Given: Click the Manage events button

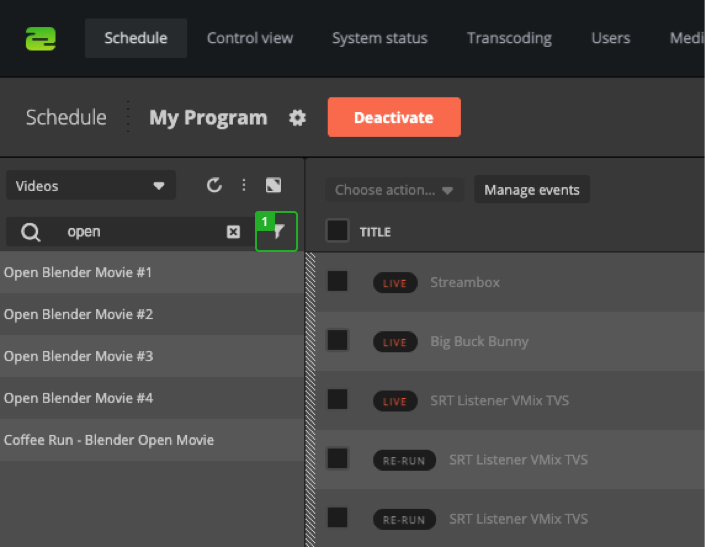Looking at the screenshot, I should 531,190.
